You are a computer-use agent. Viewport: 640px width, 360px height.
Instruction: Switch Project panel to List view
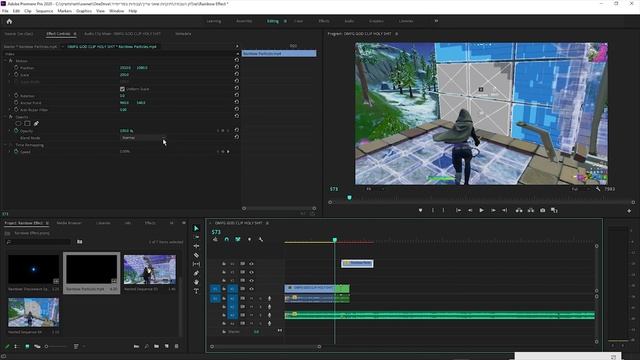17,346
